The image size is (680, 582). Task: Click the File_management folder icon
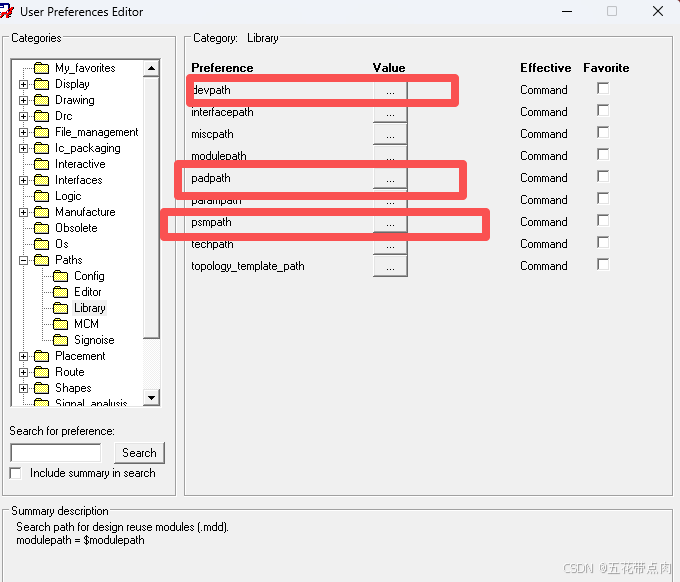pos(42,132)
